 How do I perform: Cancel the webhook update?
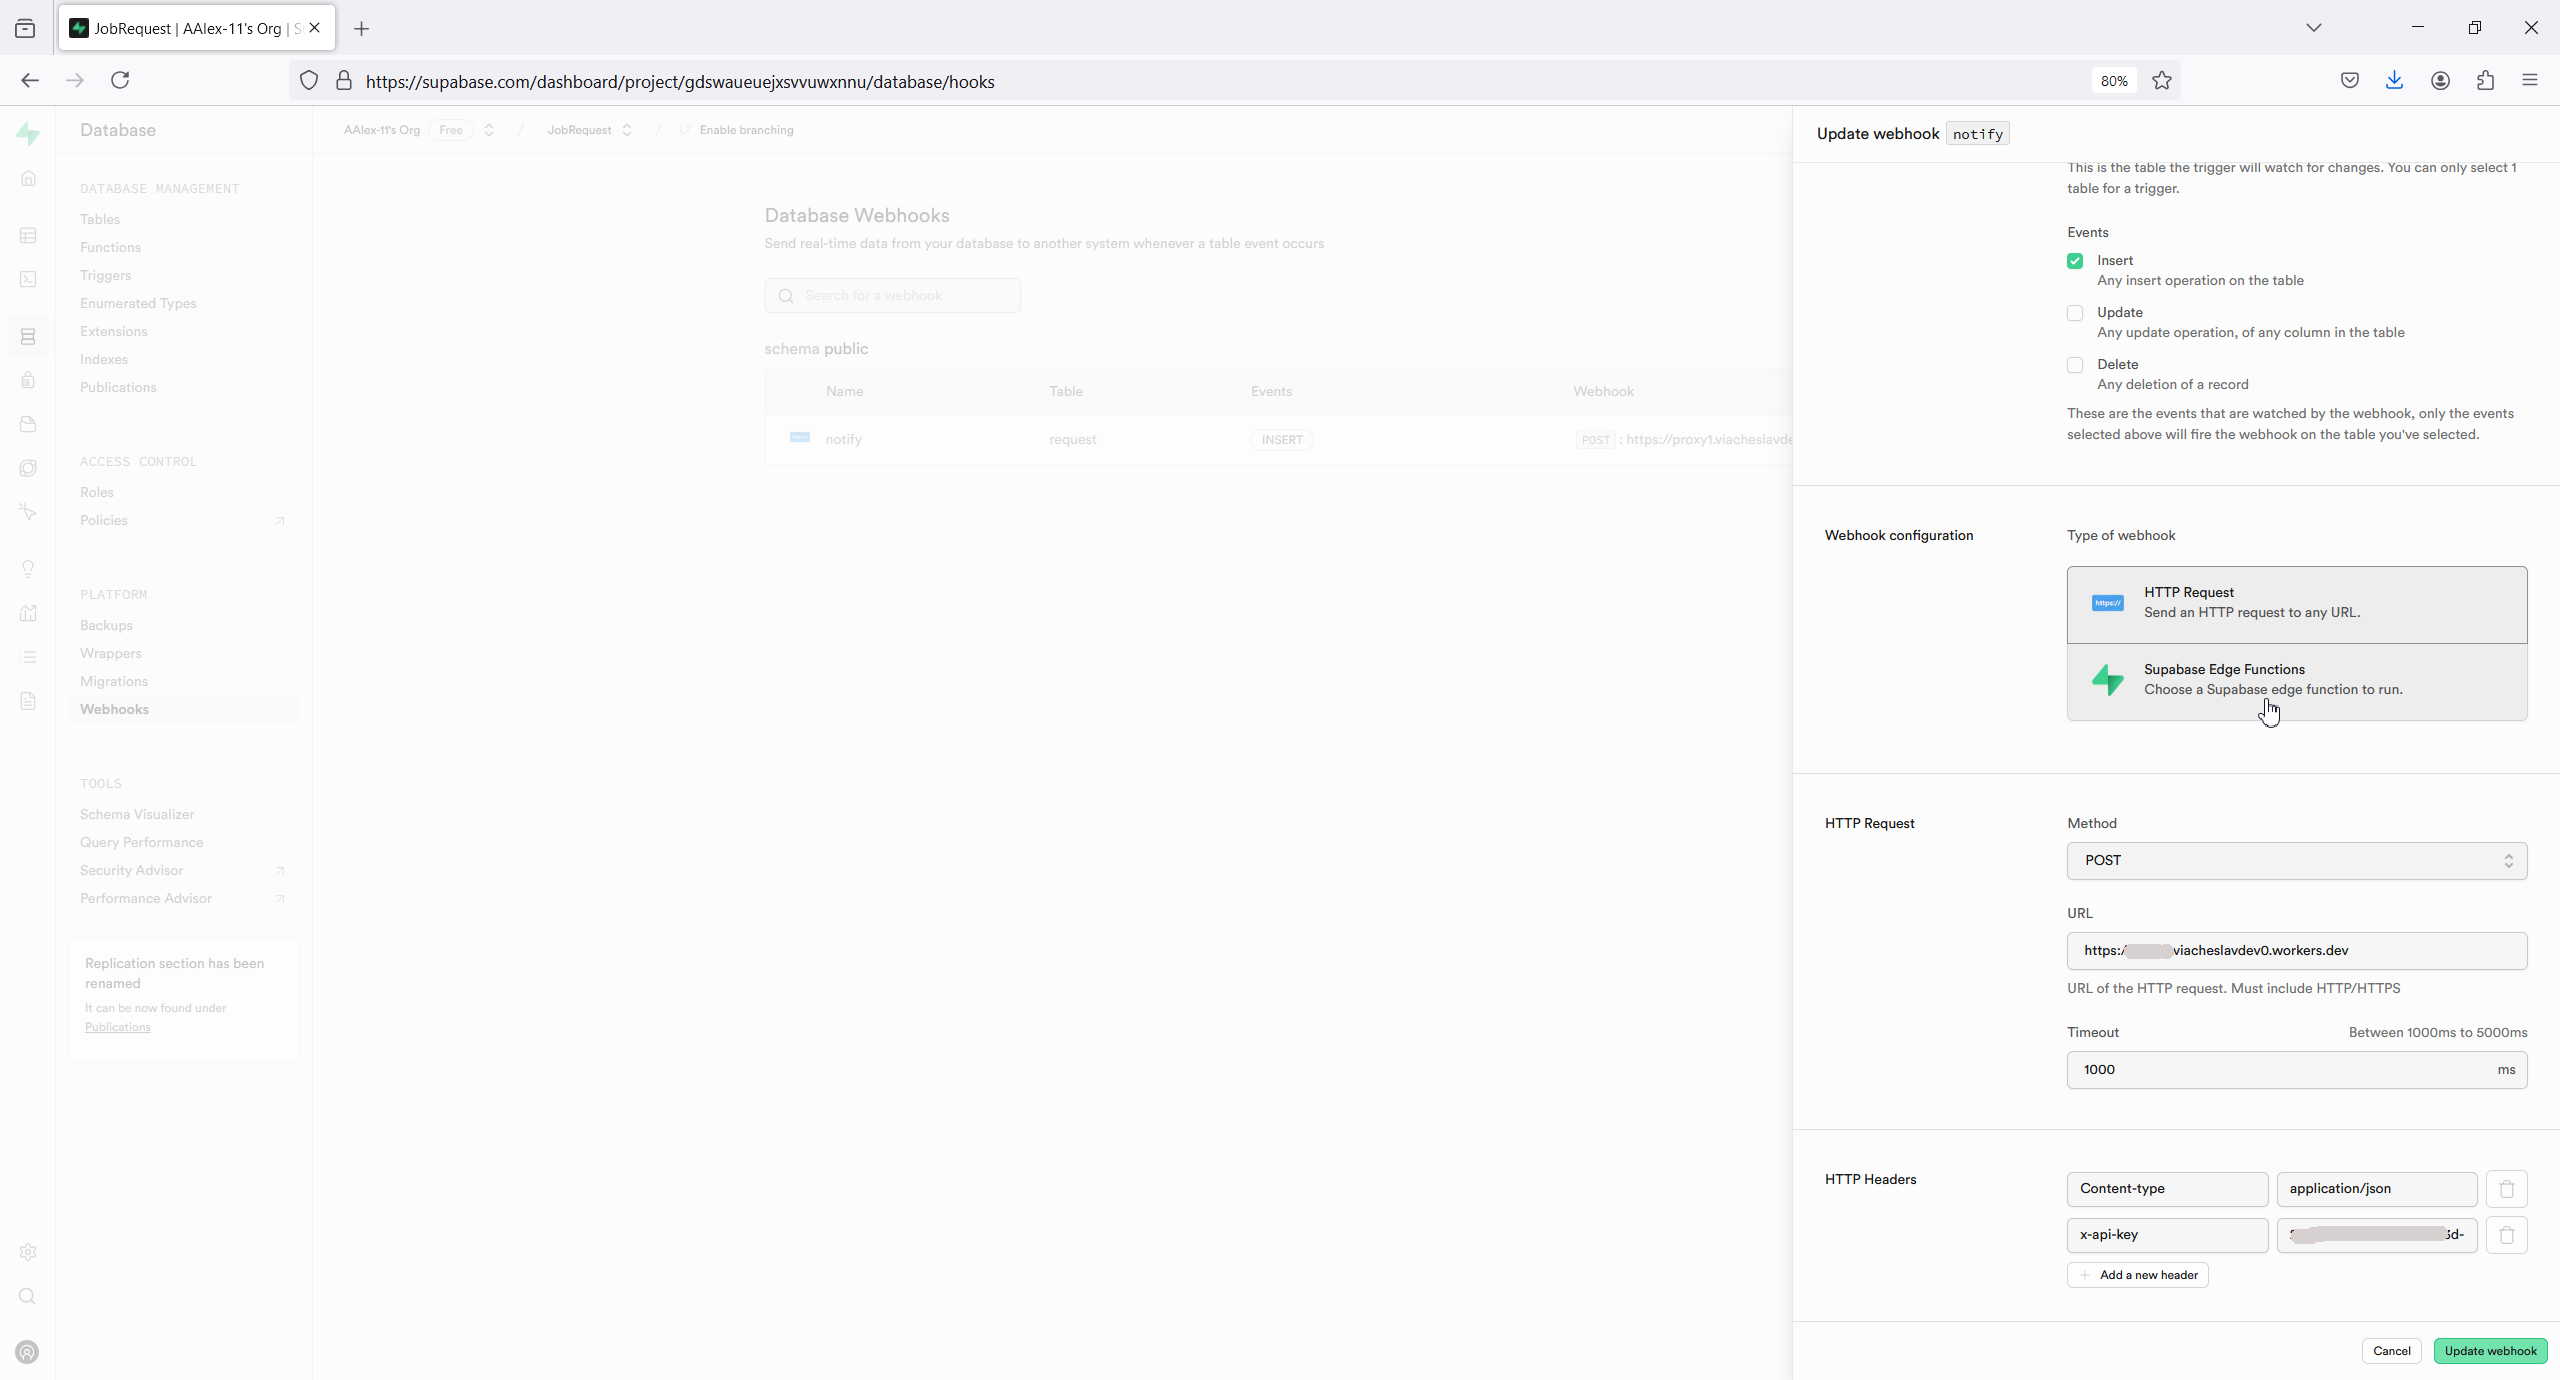click(2391, 1351)
